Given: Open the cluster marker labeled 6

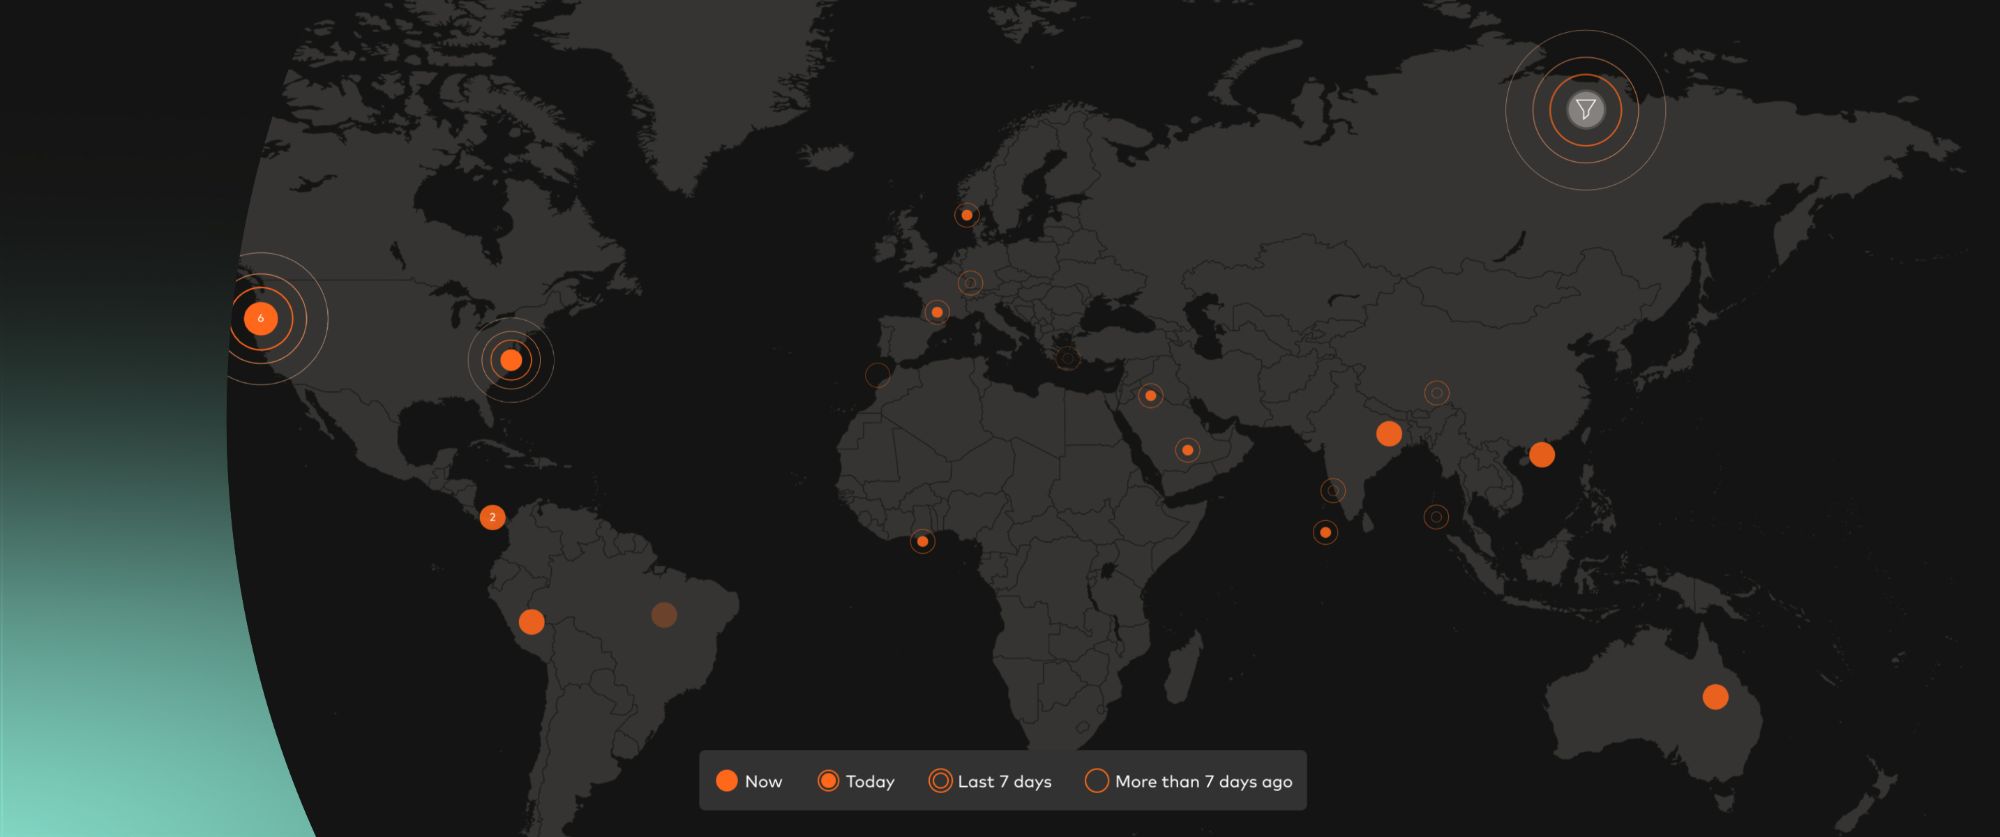Looking at the screenshot, I should tap(261, 319).
